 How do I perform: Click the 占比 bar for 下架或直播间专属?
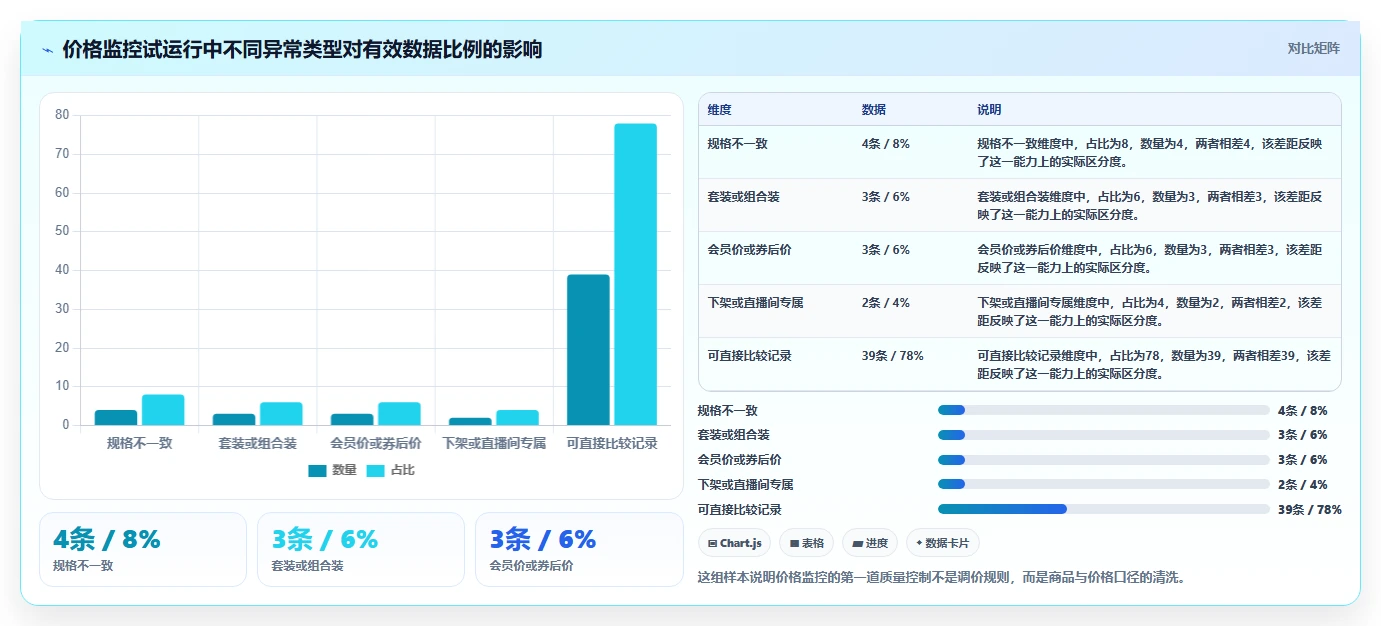[517, 418]
